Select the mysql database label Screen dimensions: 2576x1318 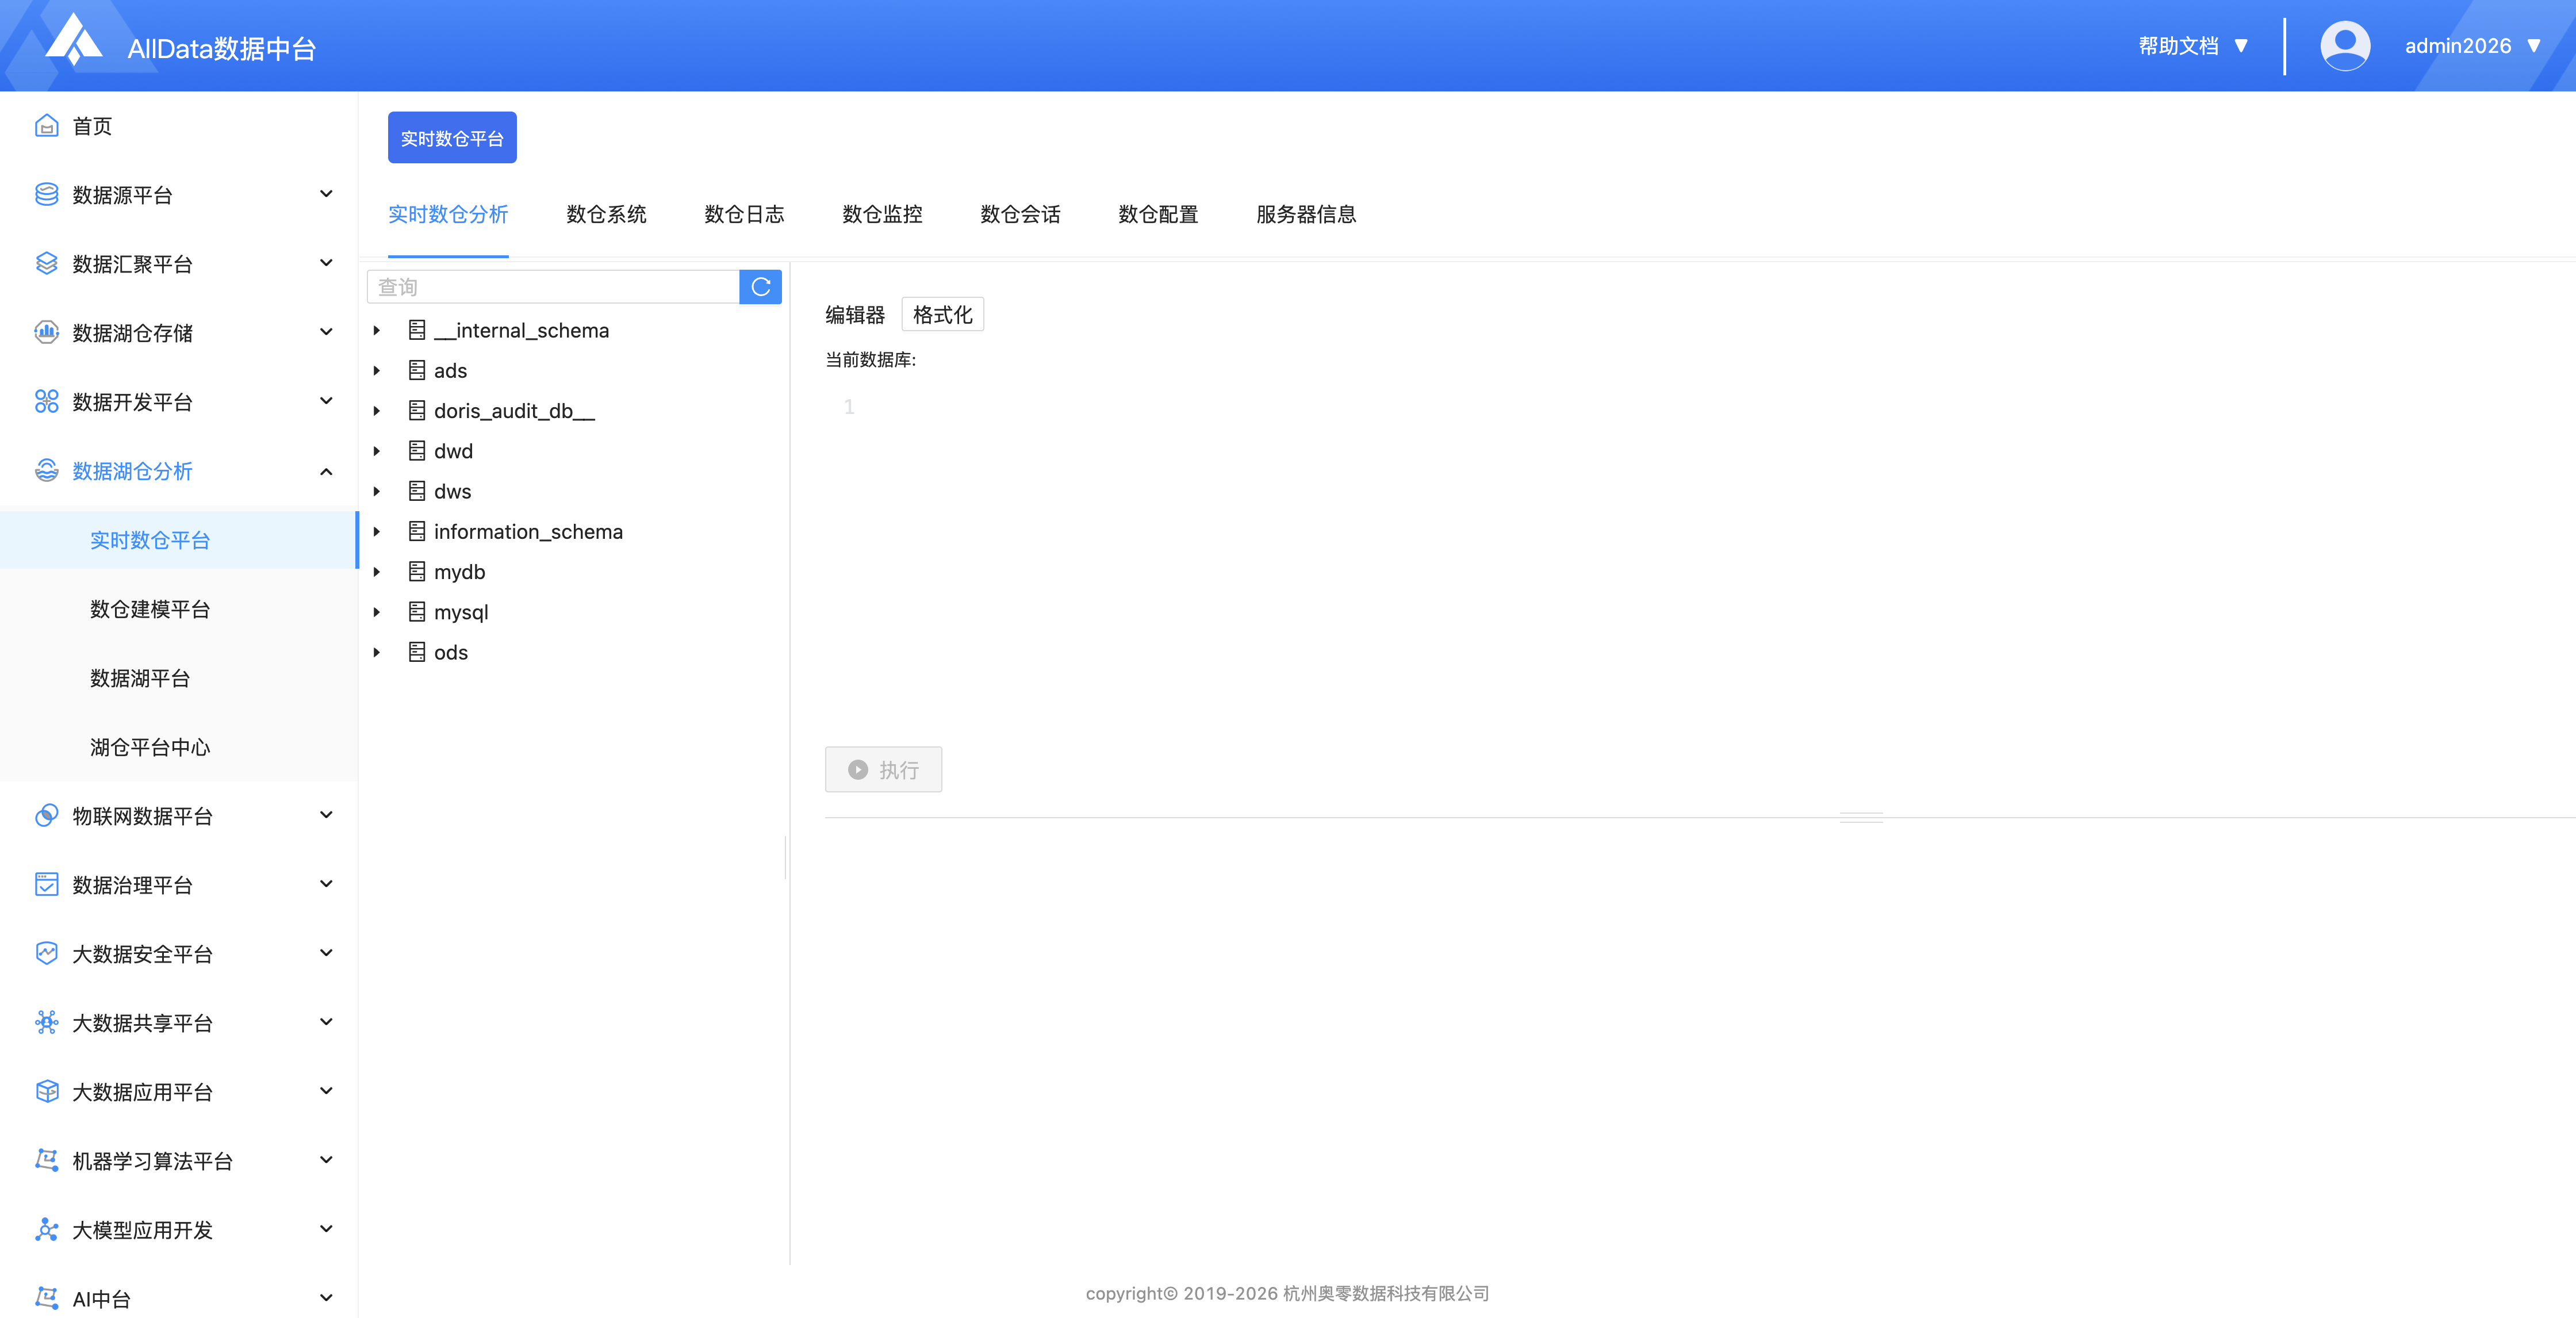click(461, 612)
